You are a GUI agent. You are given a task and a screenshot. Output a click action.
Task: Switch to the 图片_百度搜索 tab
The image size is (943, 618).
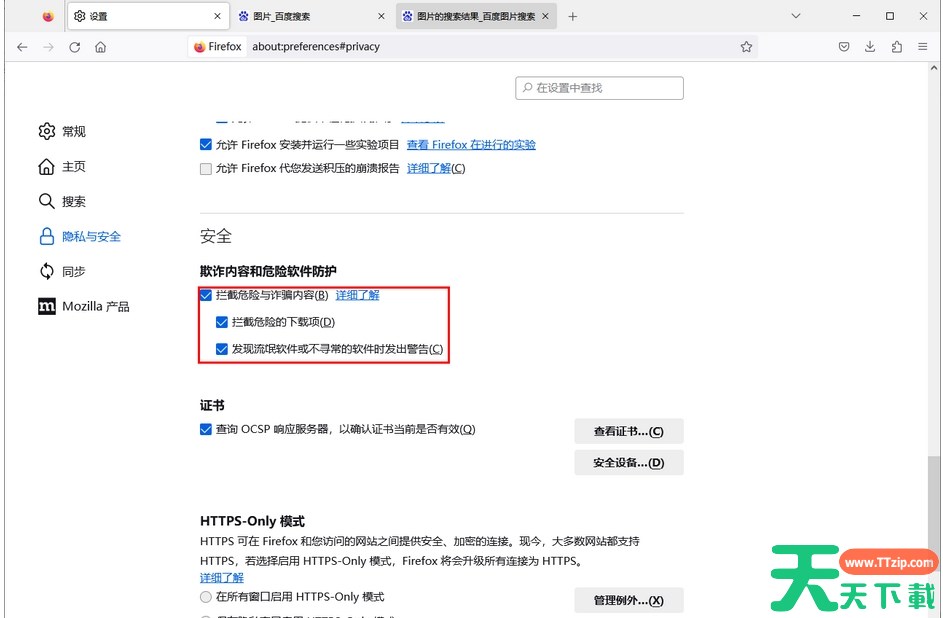(x=312, y=16)
